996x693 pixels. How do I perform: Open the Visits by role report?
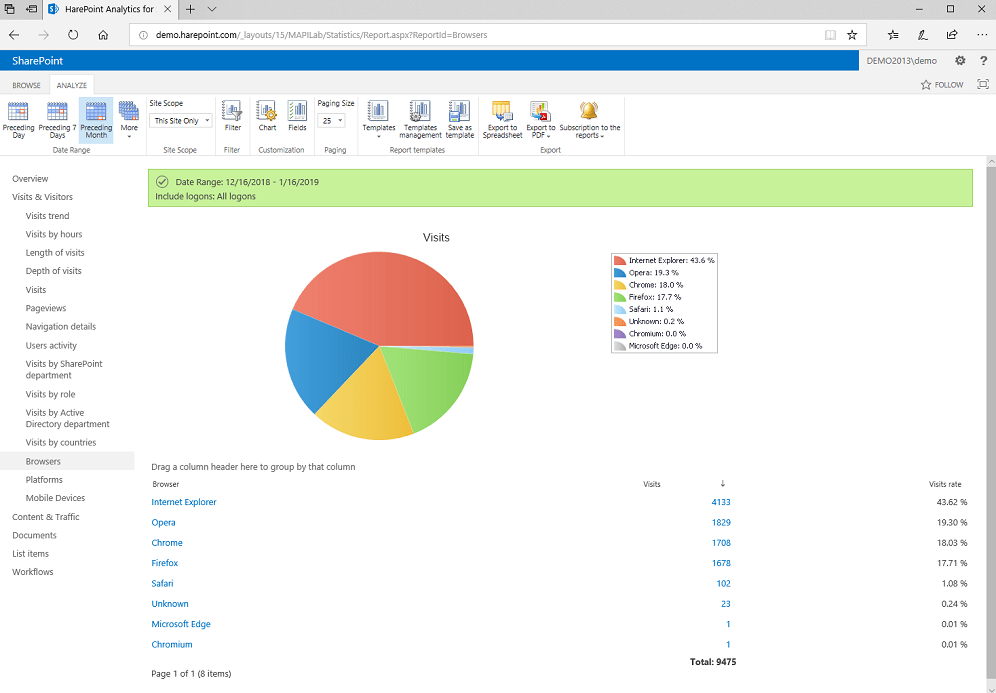50,394
